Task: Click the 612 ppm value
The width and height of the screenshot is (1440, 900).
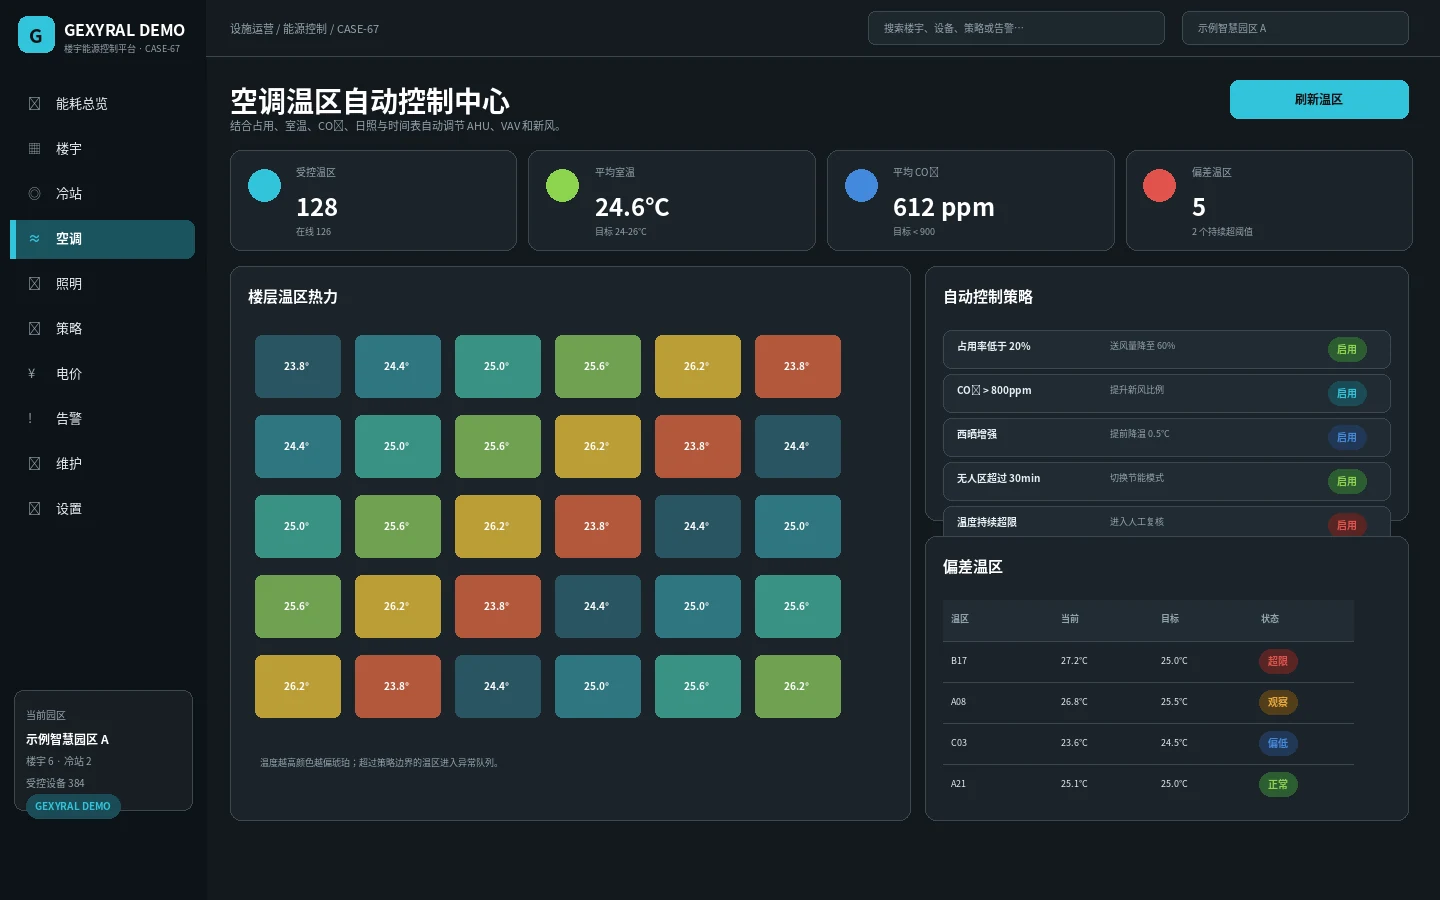Action: (x=944, y=207)
